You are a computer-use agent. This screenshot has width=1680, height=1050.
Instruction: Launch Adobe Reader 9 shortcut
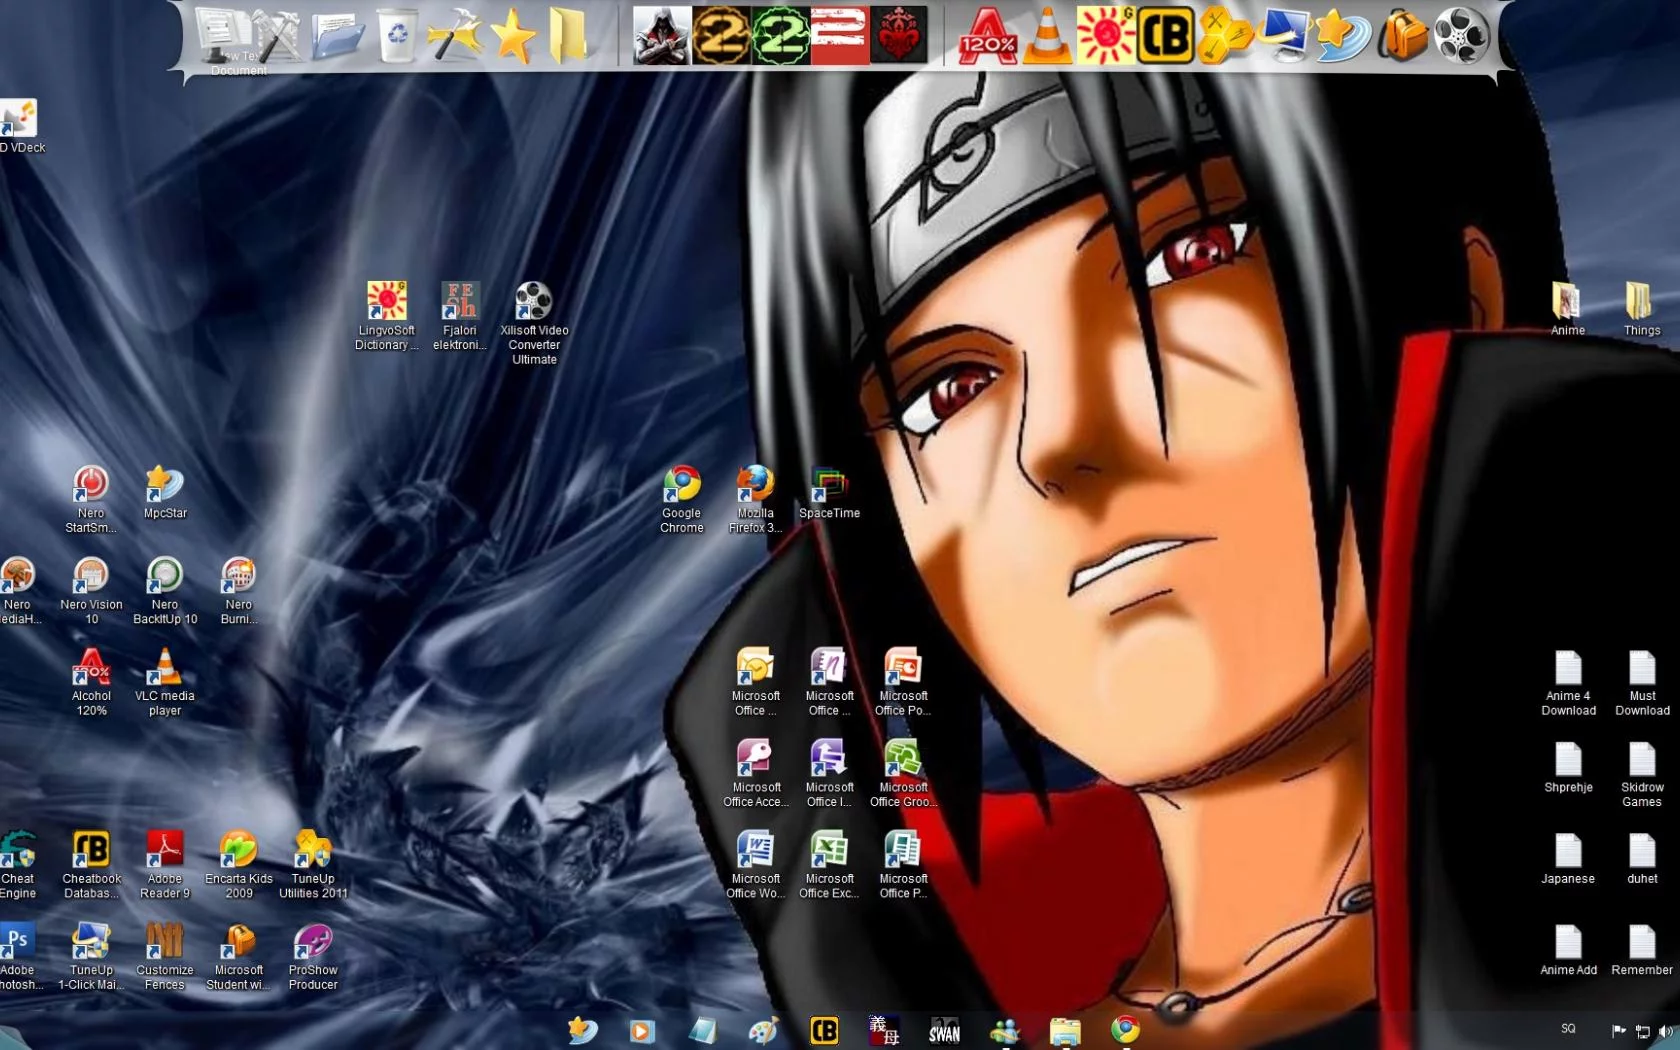[x=165, y=865]
